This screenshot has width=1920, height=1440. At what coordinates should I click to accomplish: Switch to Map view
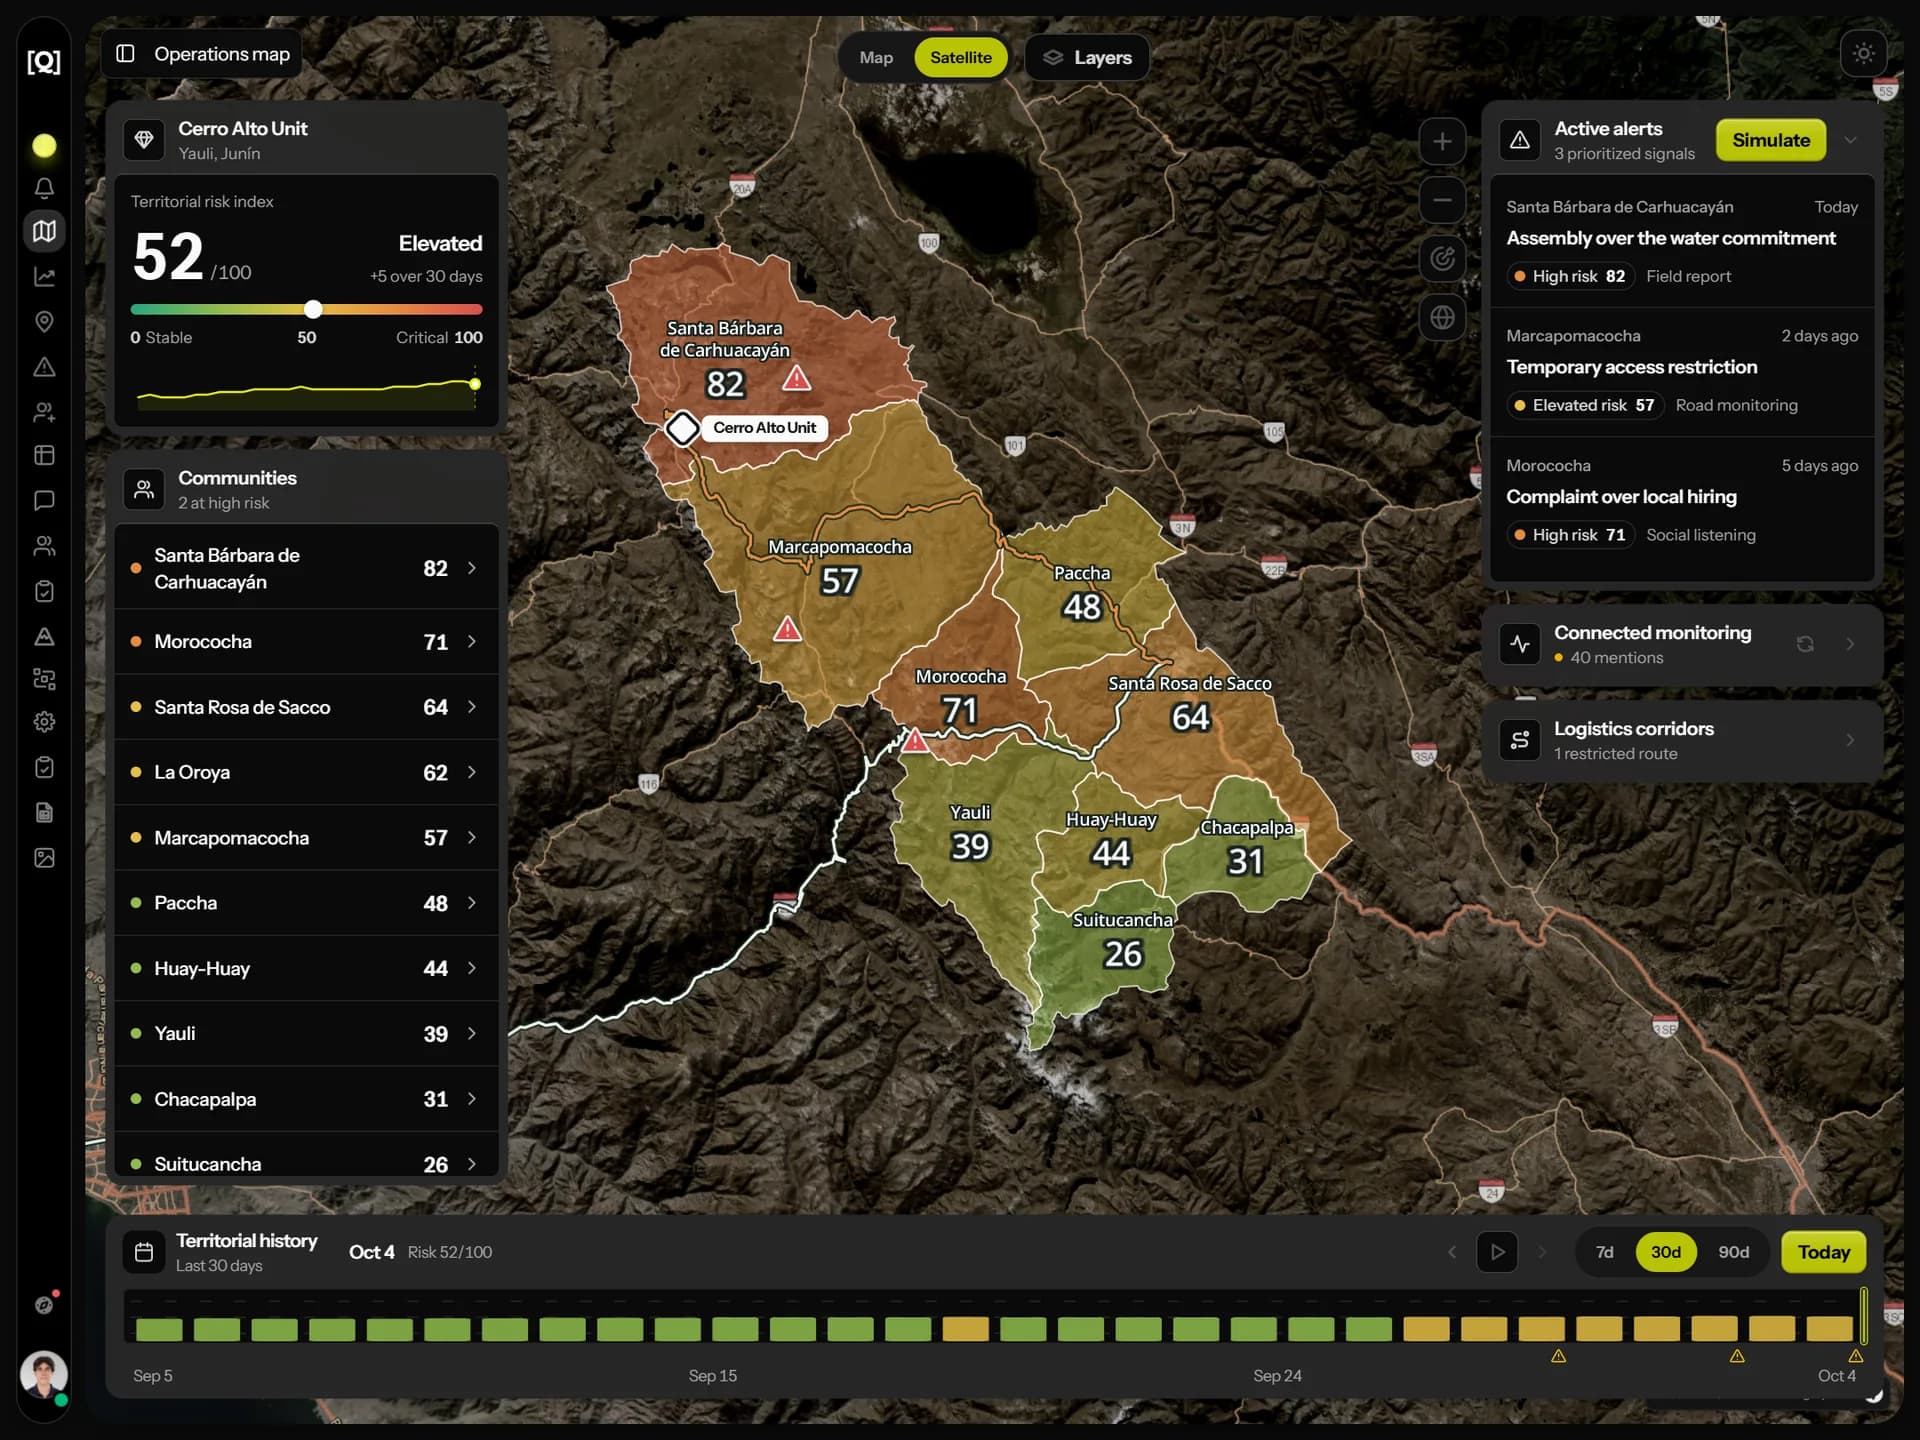[x=876, y=58]
